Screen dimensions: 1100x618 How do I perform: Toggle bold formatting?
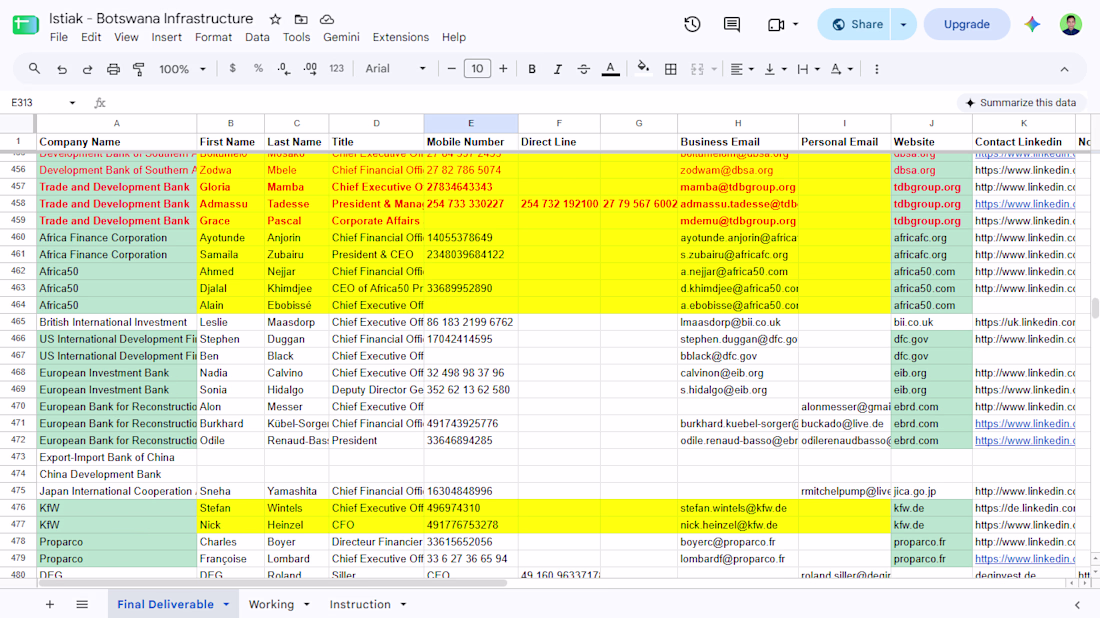point(532,69)
